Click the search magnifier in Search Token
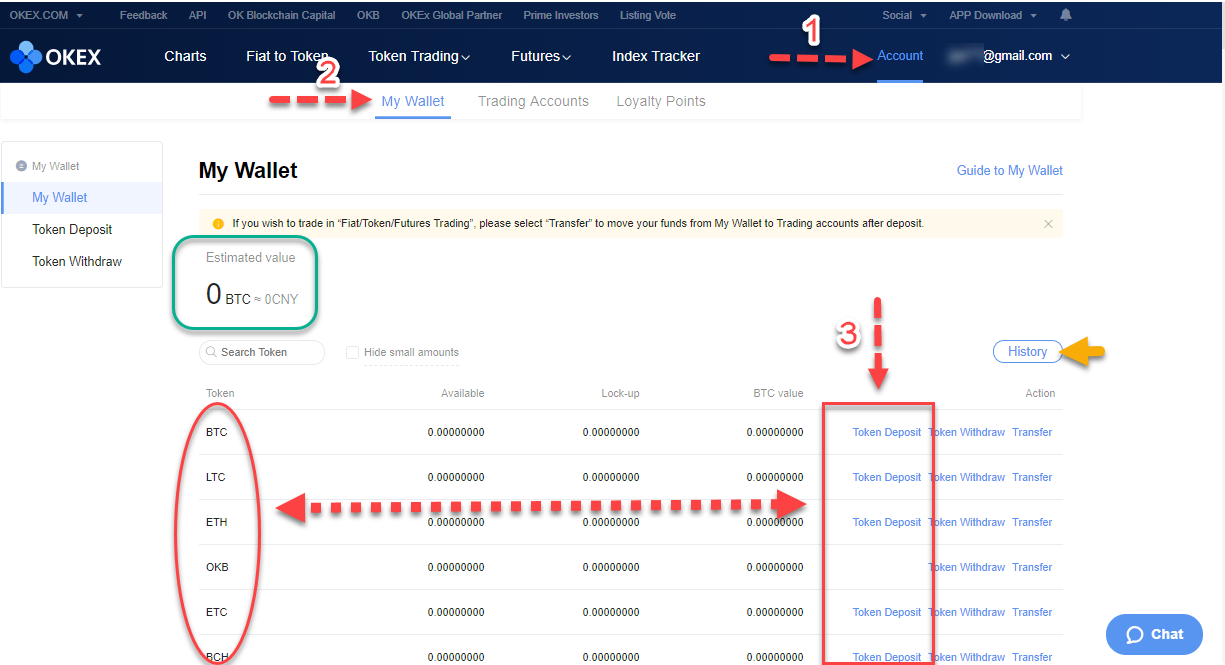 tap(211, 352)
